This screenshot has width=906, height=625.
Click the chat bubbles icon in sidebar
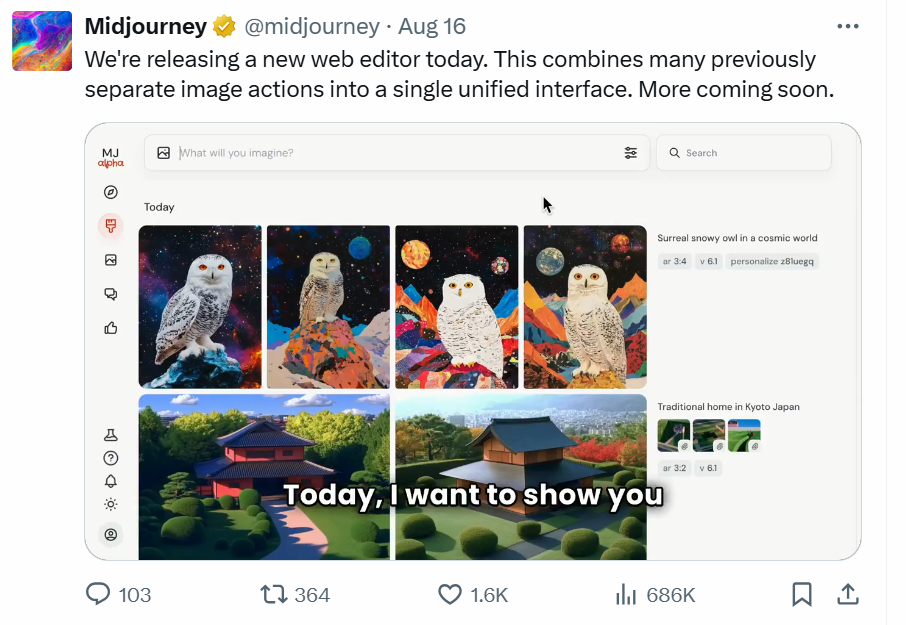click(x=111, y=294)
